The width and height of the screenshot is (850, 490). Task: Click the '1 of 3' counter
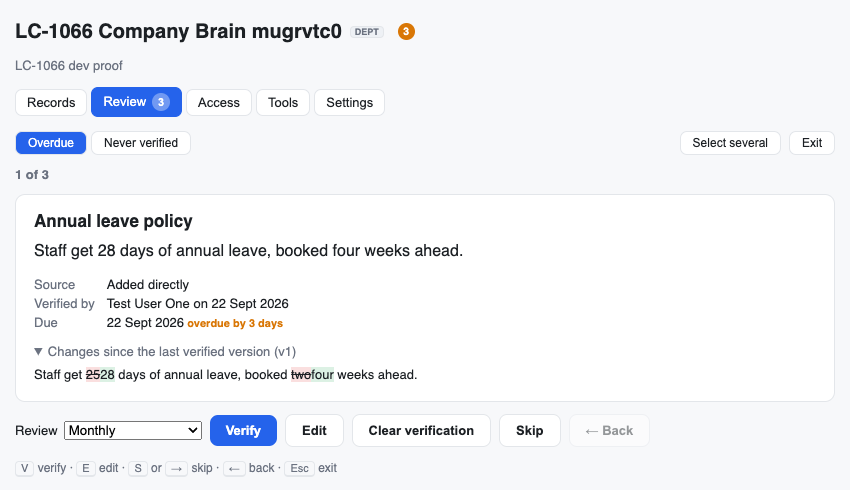click(x=32, y=175)
